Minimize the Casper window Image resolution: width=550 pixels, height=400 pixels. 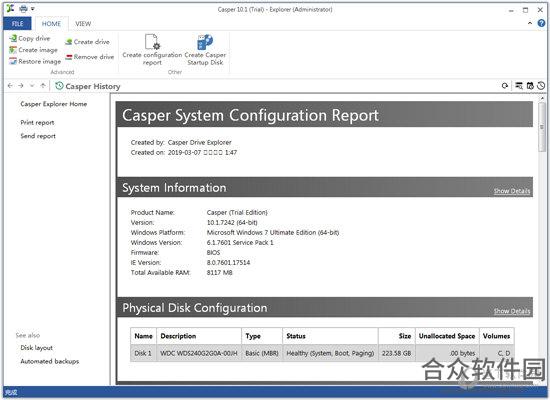pos(511,10)
